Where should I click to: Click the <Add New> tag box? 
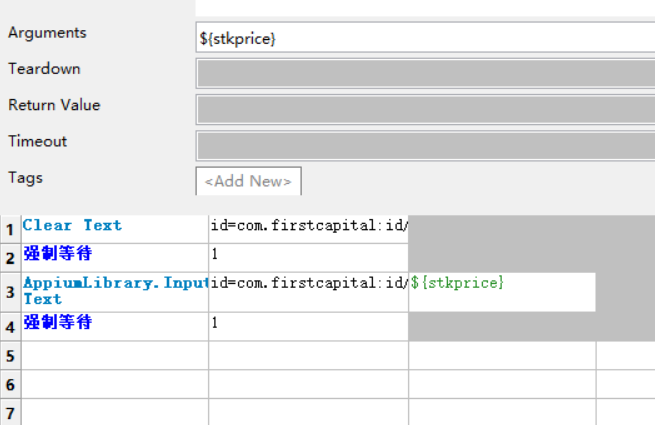[249, 181]
